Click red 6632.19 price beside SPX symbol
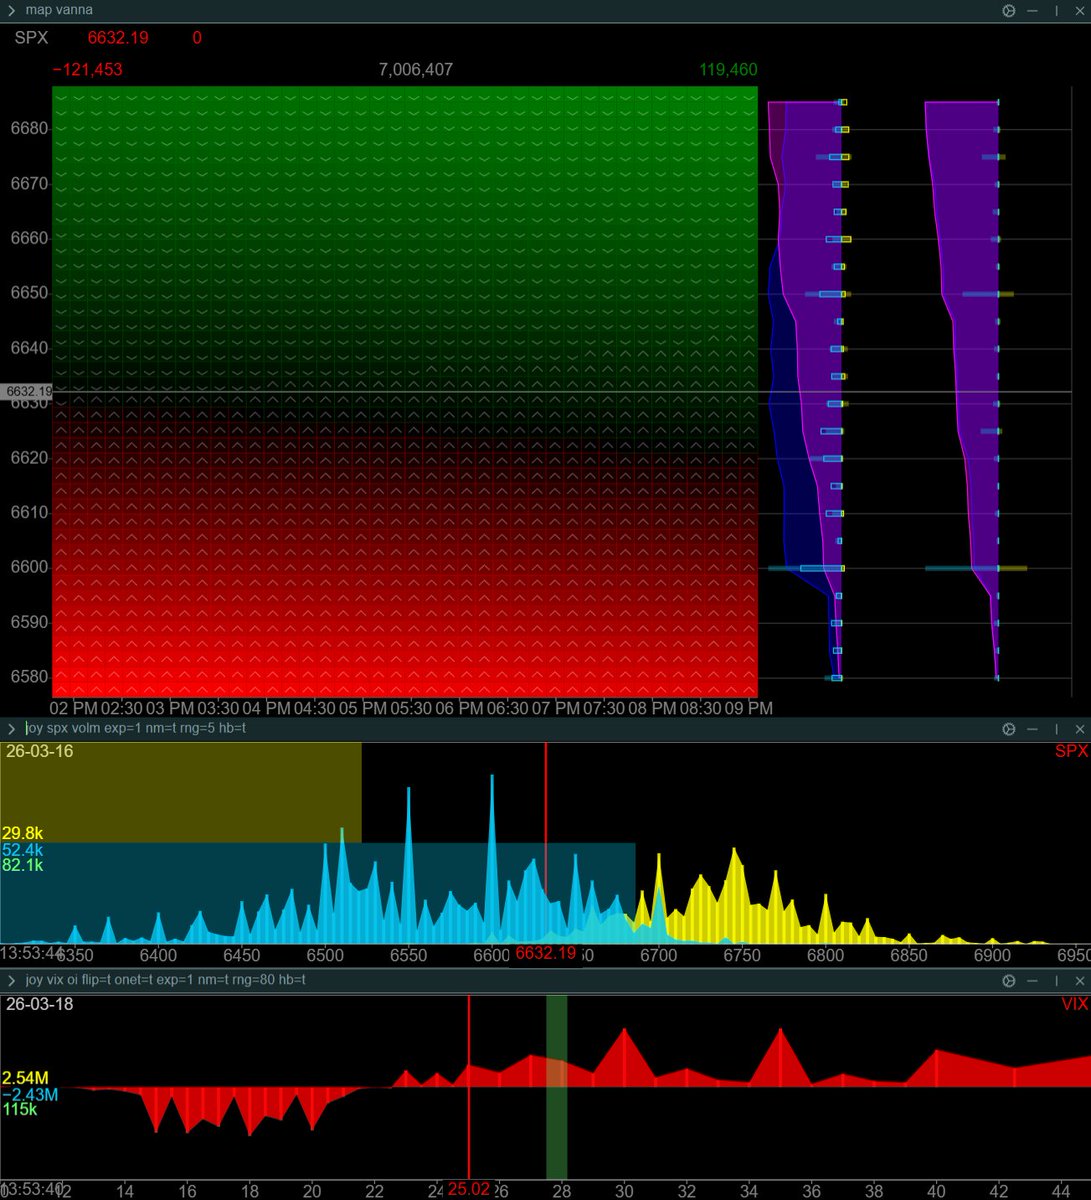 click(x=118, y=38)
